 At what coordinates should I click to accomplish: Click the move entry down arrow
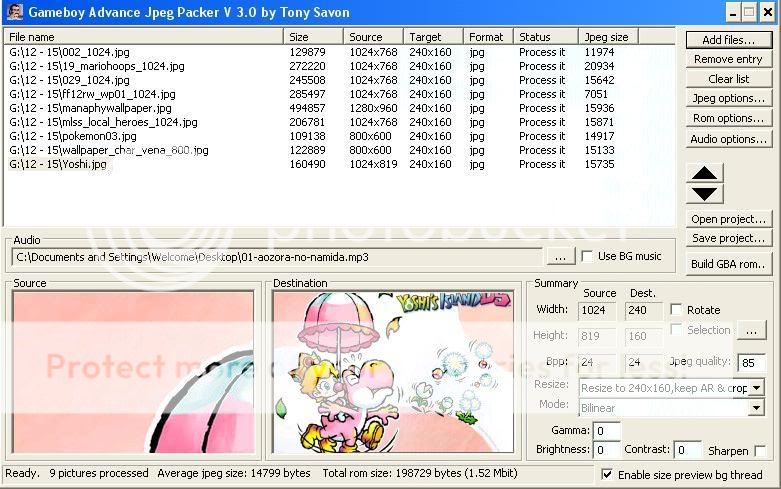pyautogui.click(x=705, y=193)
